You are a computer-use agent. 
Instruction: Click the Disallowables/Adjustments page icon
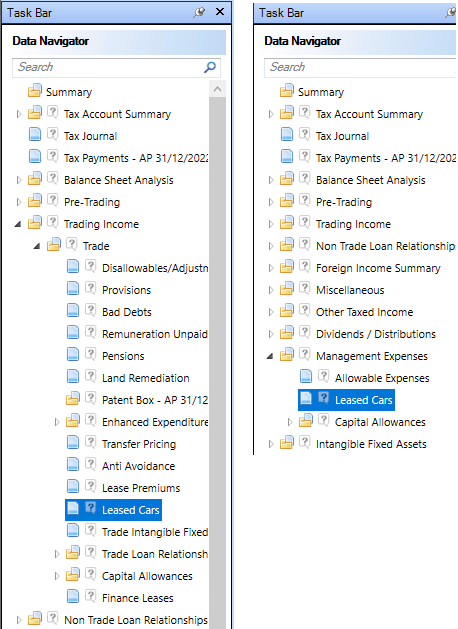[73, 266]
